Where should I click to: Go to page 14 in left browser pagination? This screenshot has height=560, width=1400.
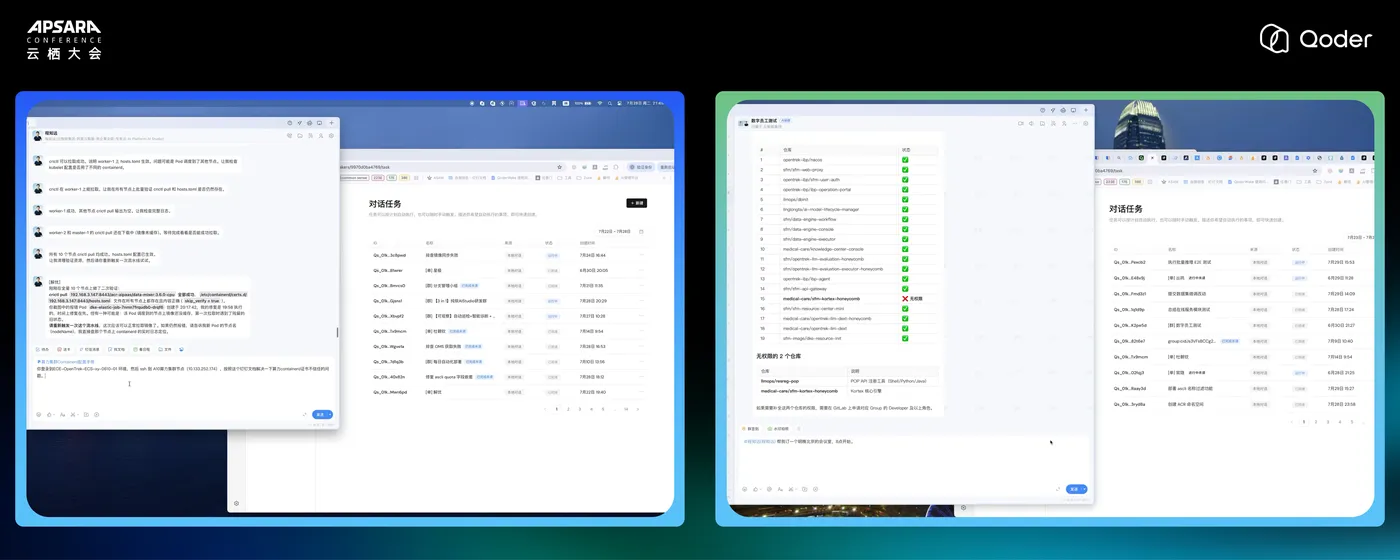pos(626,409)
